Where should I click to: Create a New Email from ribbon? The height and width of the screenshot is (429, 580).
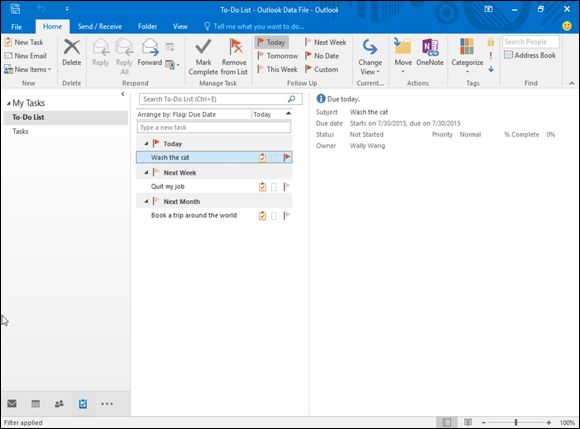tap(25, 56)
